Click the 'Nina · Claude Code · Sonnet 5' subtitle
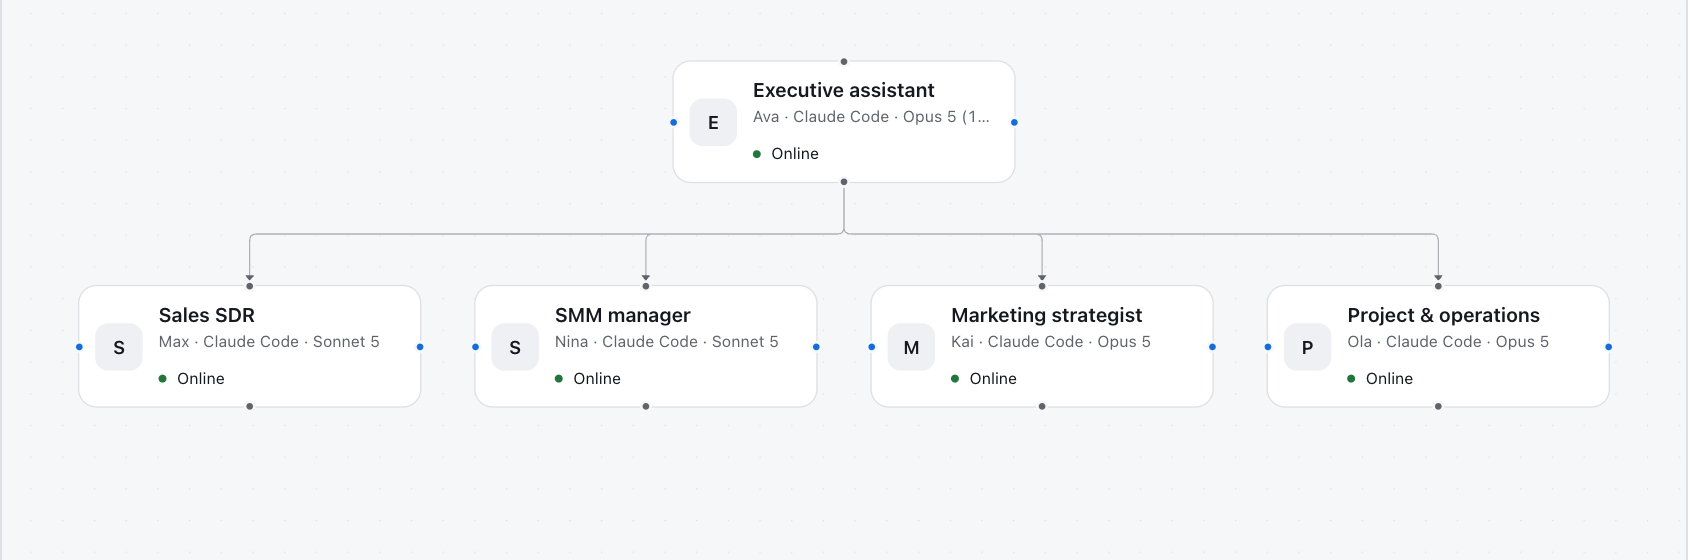1690x560 pixels. [x=667, y=342]
